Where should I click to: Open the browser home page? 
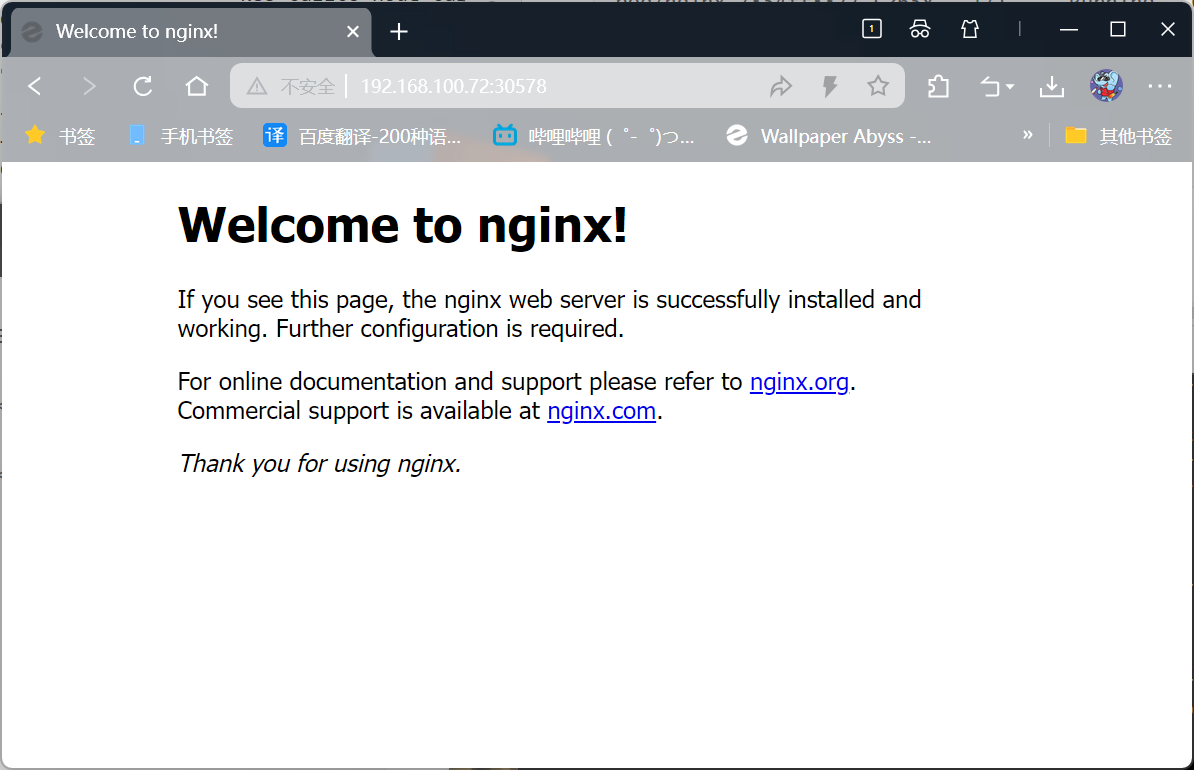(x=196, y=86)
